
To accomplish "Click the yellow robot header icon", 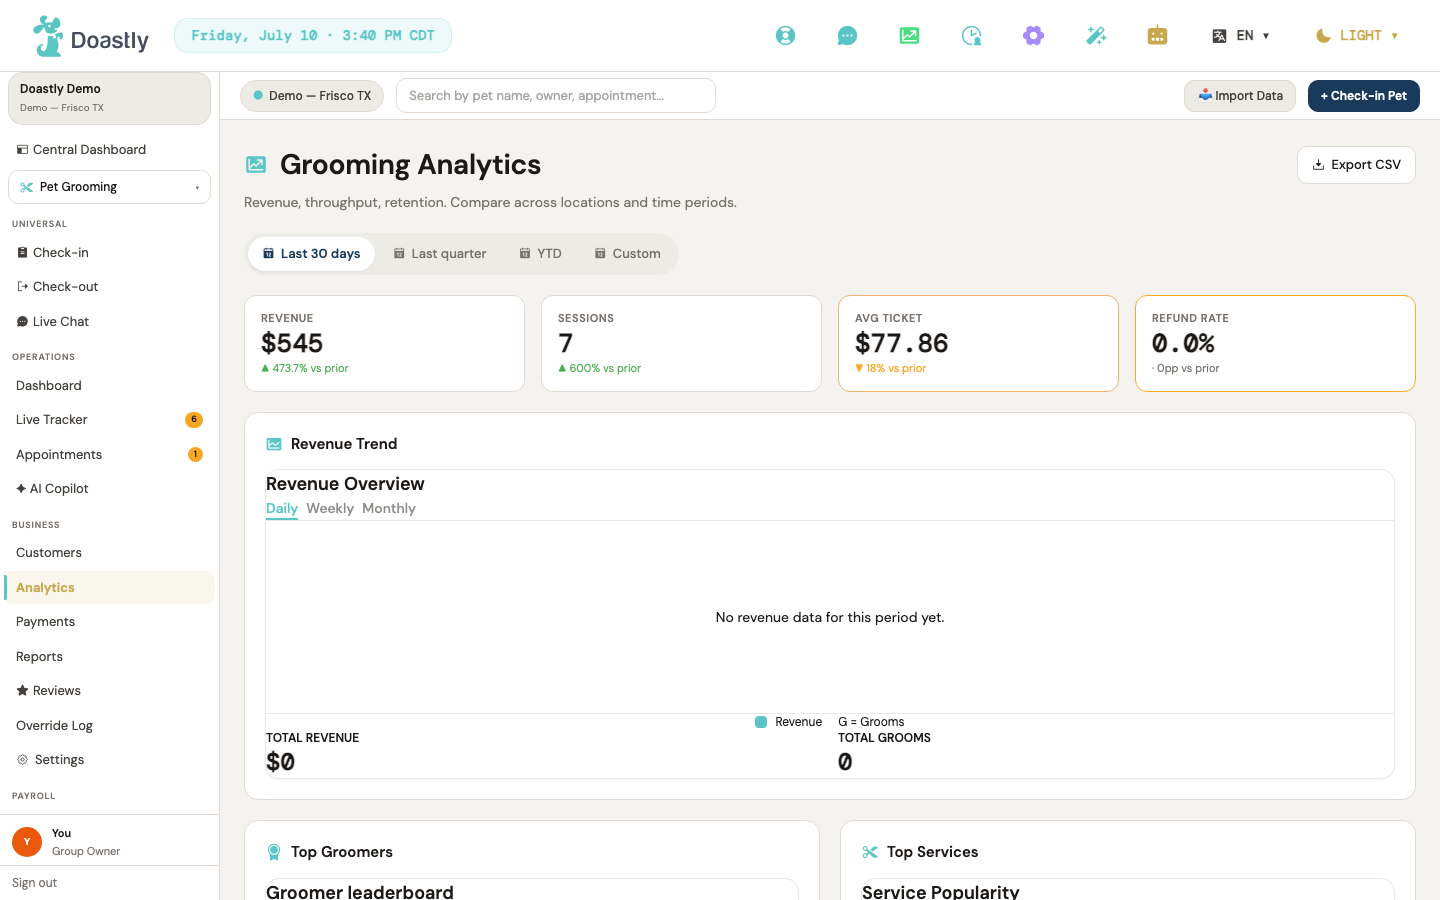I will click(1158, 36).
